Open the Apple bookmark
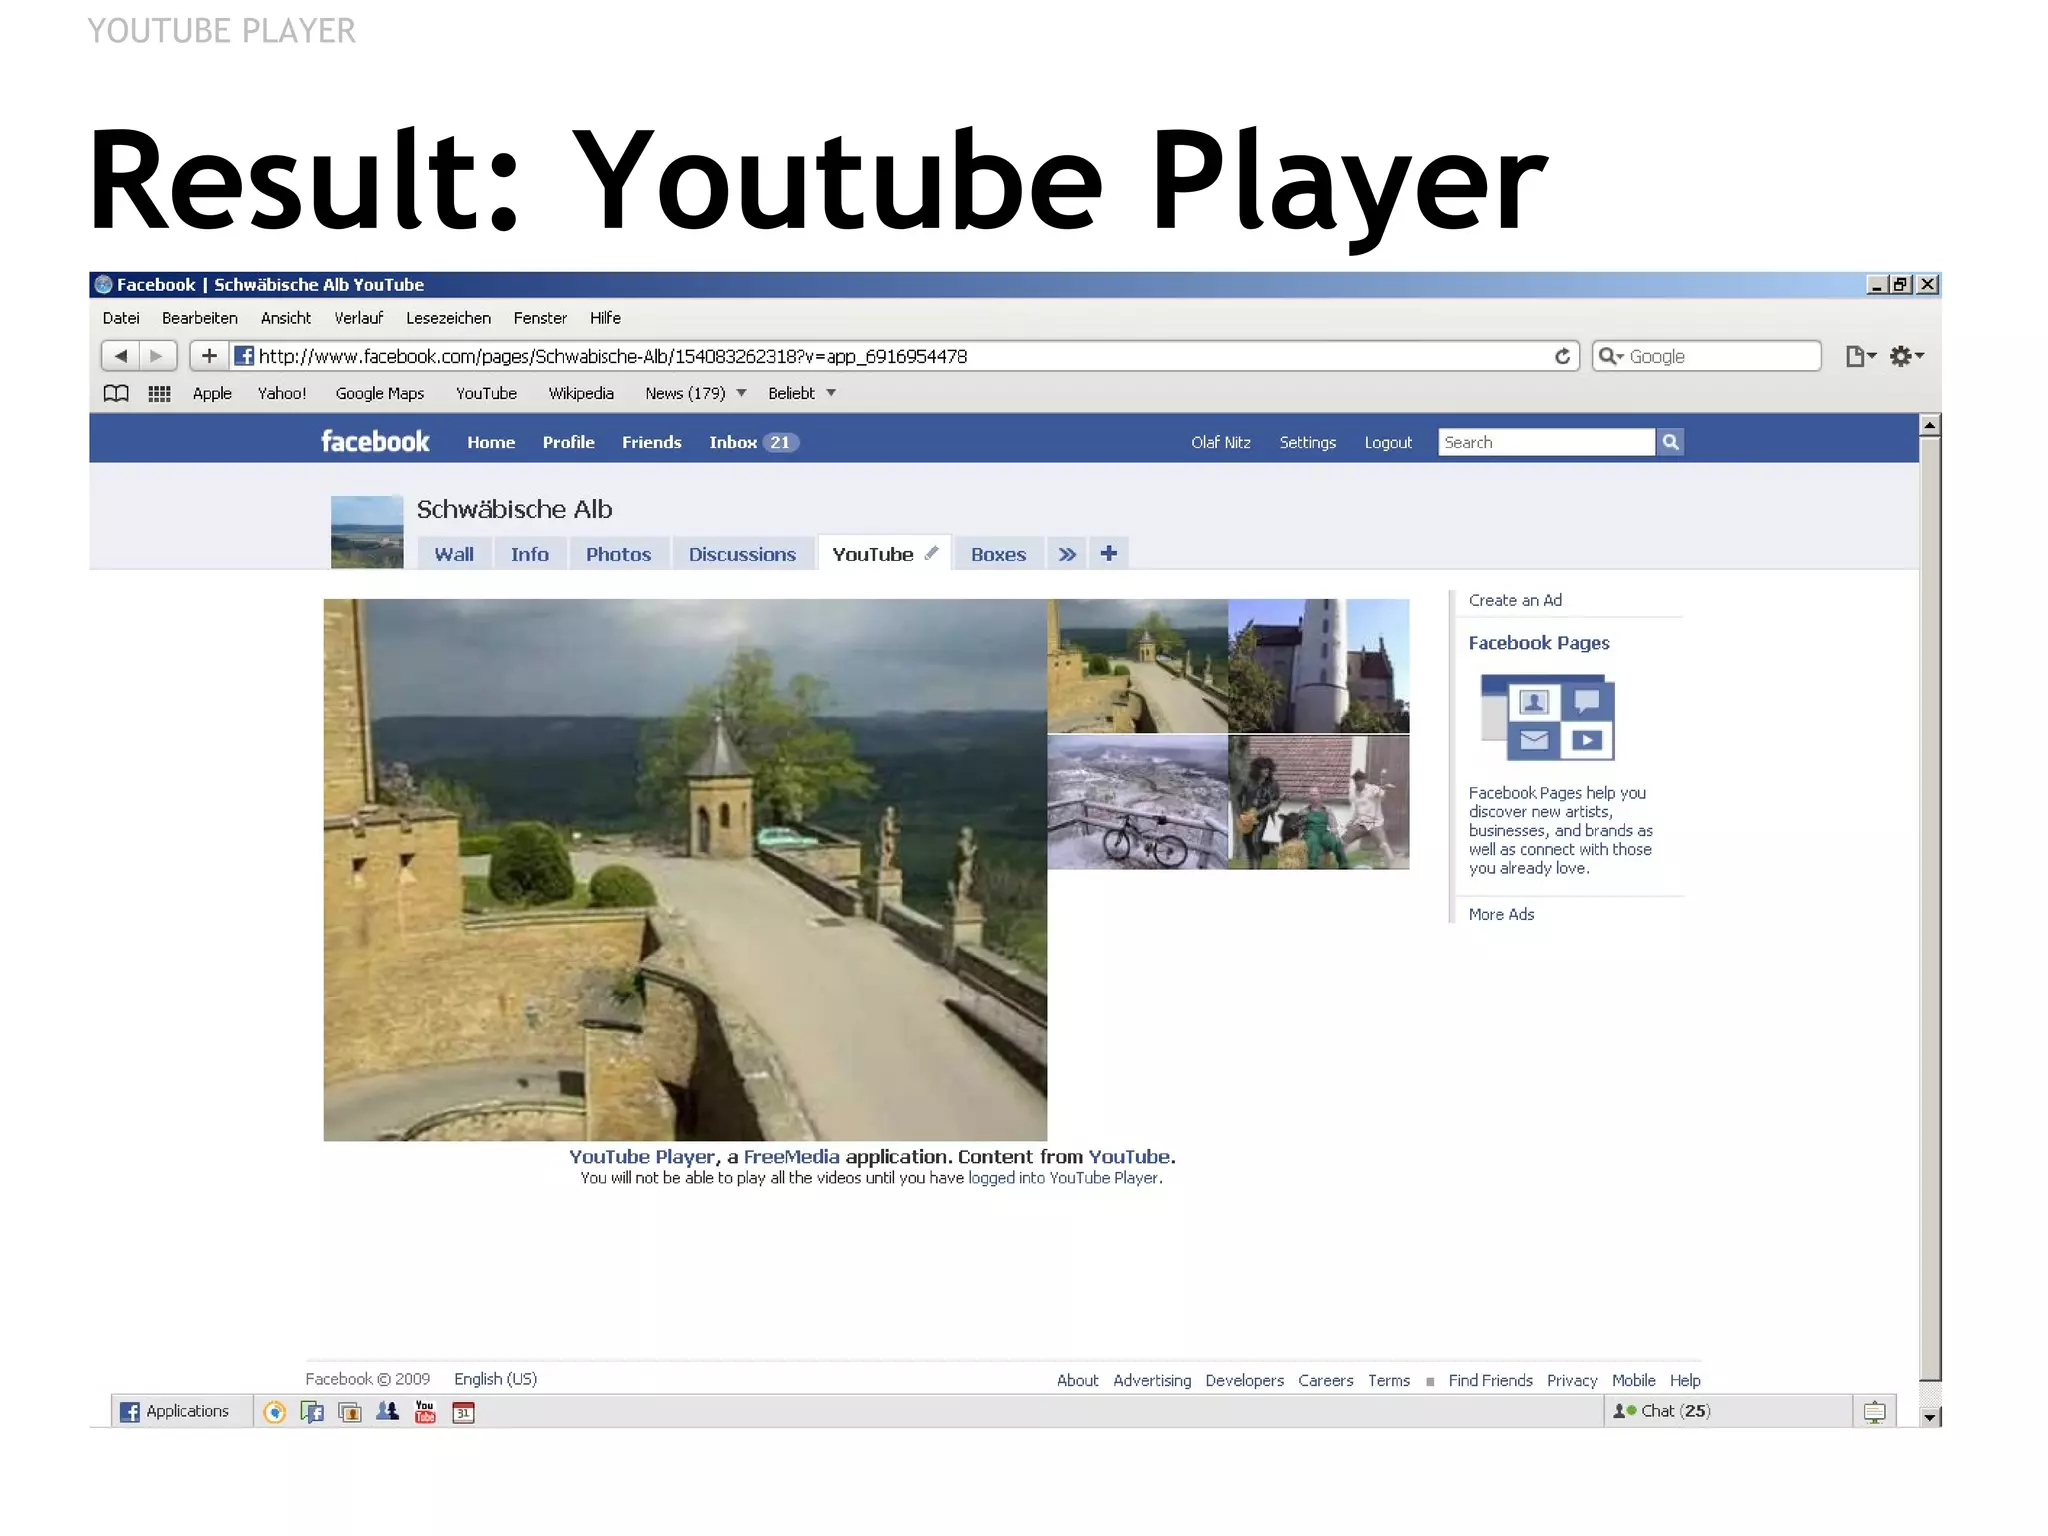The width and height of the screenshot is (2048, 1536). tap(212, 393)
